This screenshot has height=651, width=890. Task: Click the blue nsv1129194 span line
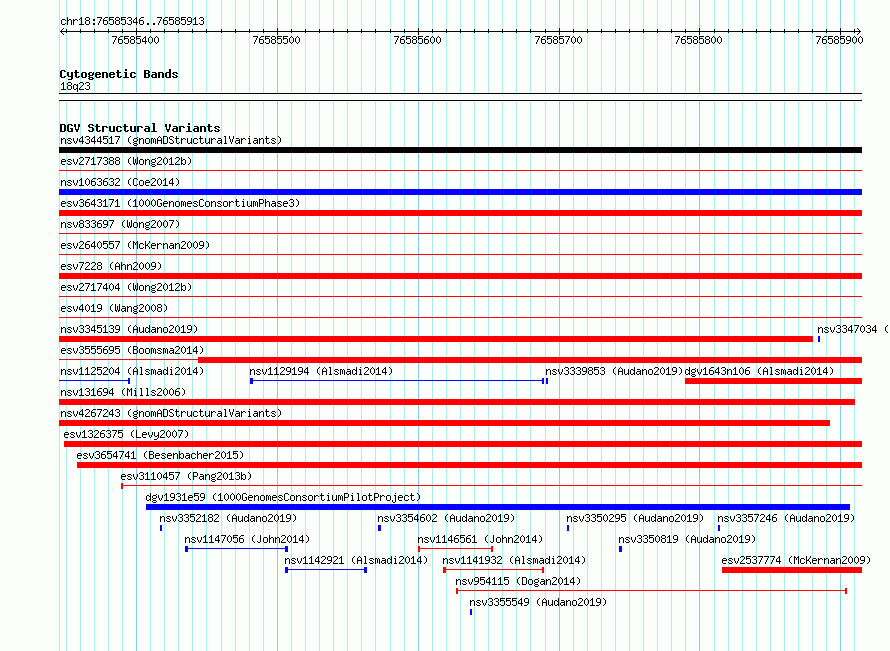pyautogui.click(x=397, y=381)
